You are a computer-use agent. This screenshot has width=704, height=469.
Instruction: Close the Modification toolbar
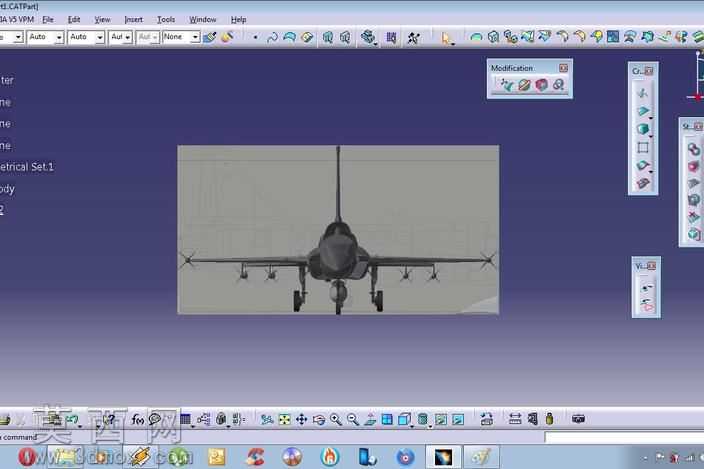coord(563,68)
